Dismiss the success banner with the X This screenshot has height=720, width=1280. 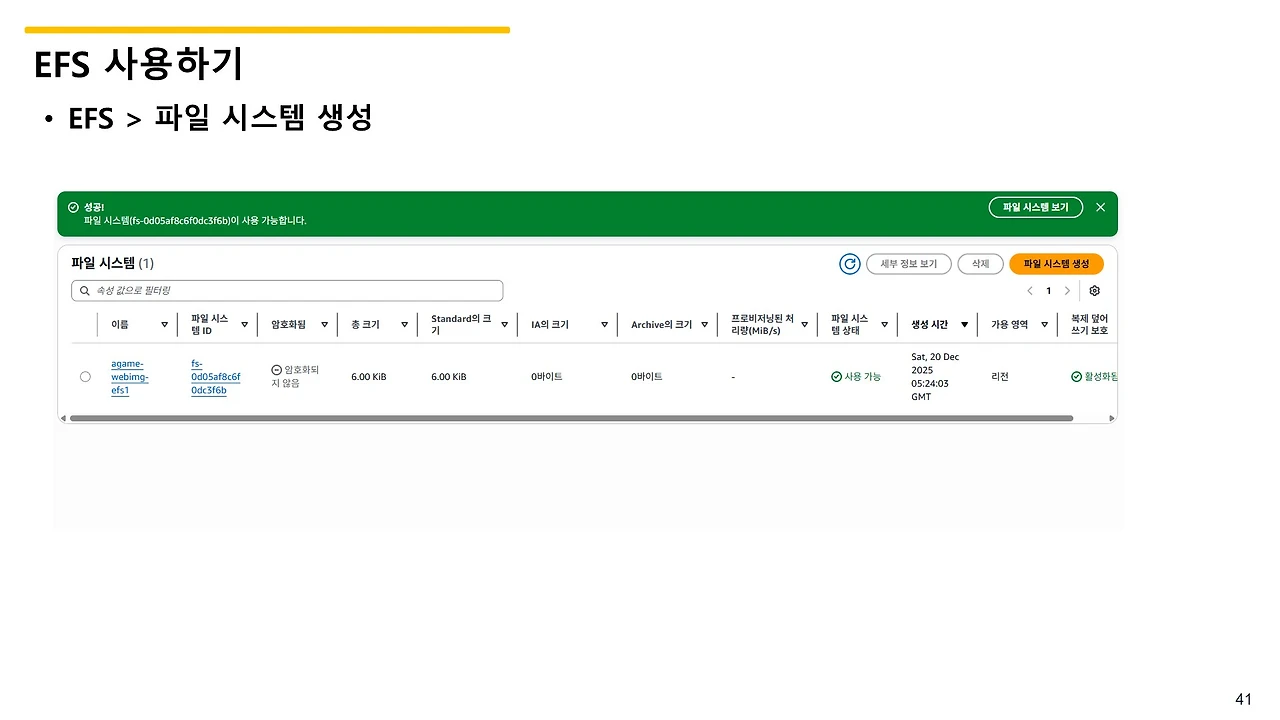pyautogui.click(x=1100, y=207)
